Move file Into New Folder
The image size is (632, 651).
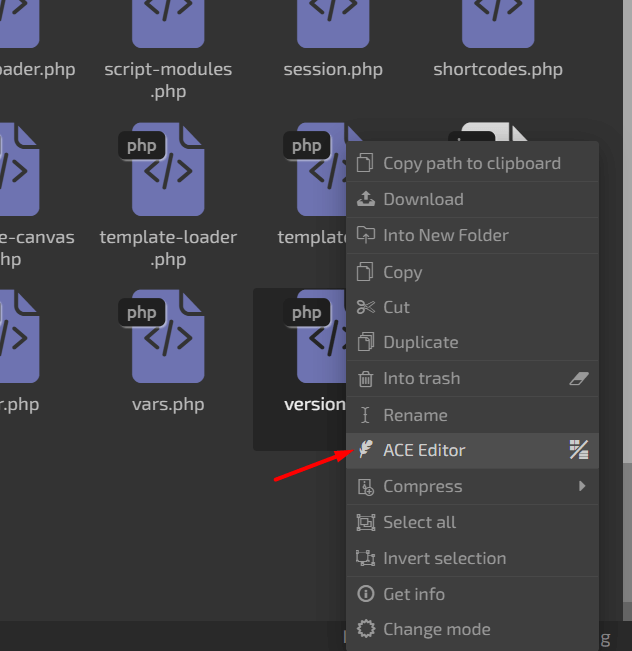click(445, 235)
